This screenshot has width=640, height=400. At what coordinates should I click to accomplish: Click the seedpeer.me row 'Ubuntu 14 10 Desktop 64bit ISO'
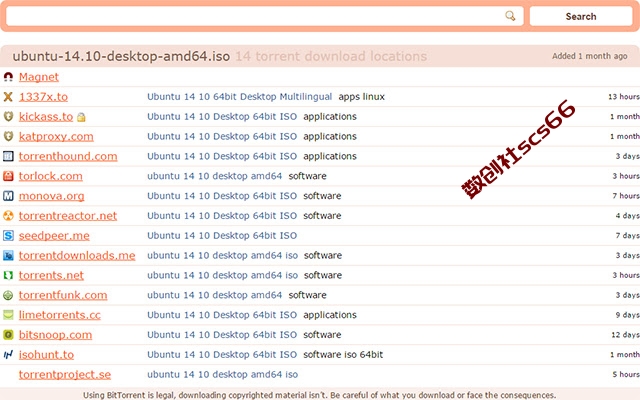pyautogui.click(x=222, y=236)
